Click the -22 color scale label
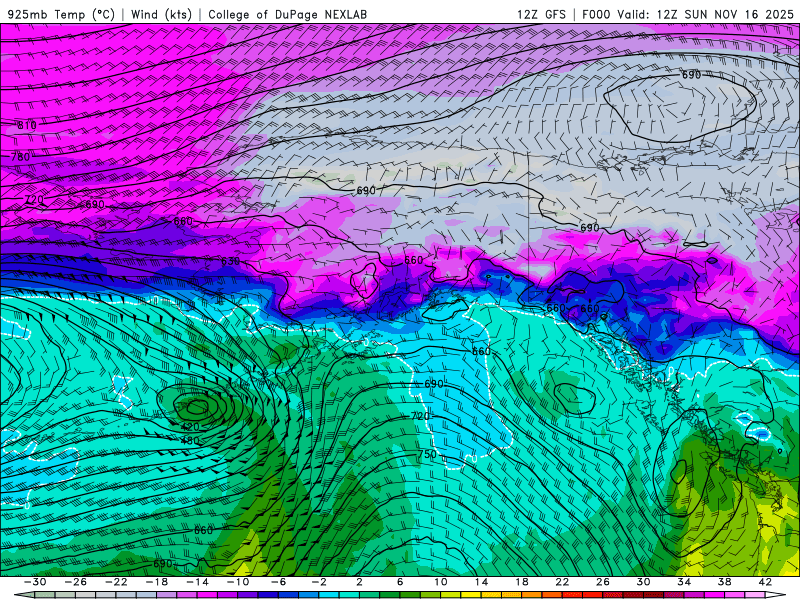 tap(116, 582)
